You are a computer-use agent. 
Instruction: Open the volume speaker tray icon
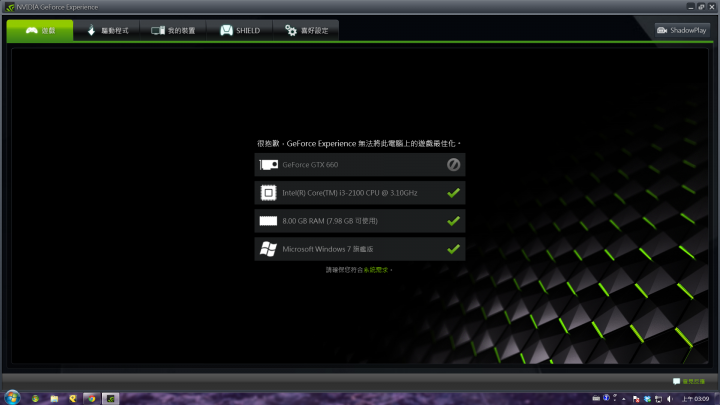point(669,399)
